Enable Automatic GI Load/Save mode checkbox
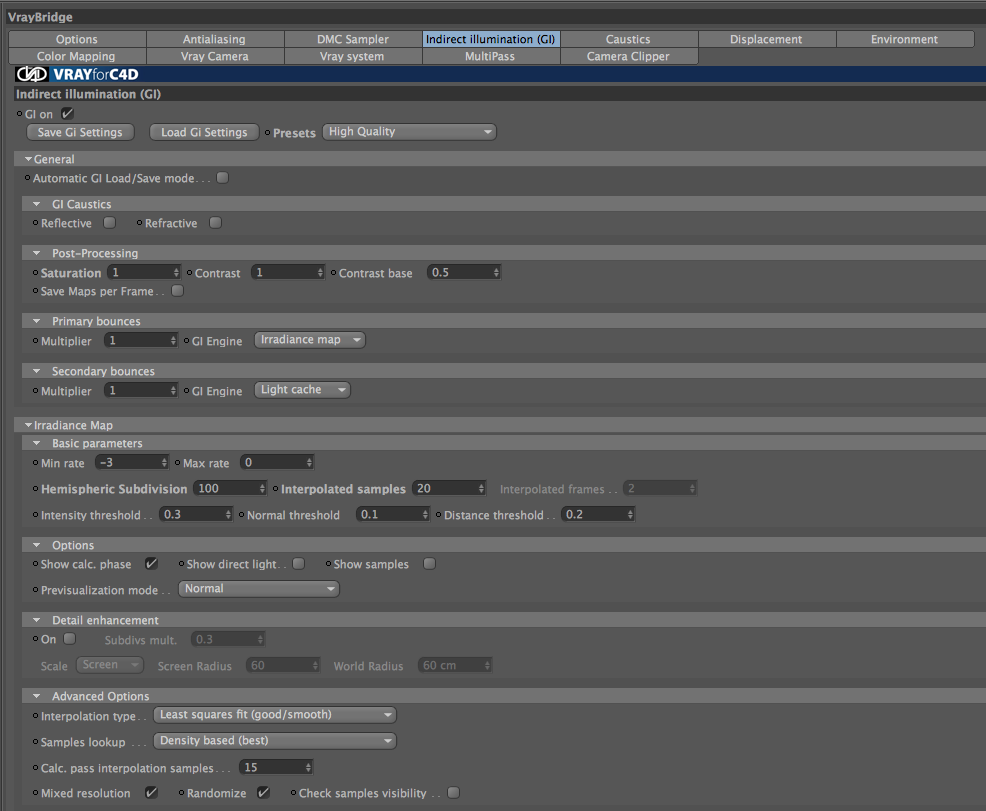986x811 pixels. [223, 178]
